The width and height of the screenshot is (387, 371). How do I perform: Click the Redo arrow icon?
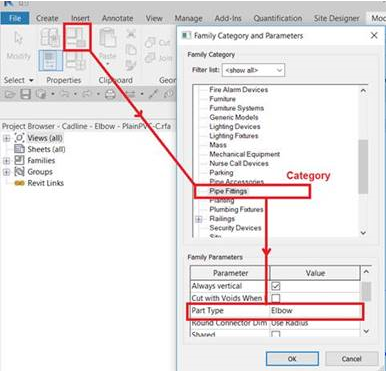coord(87,94)
